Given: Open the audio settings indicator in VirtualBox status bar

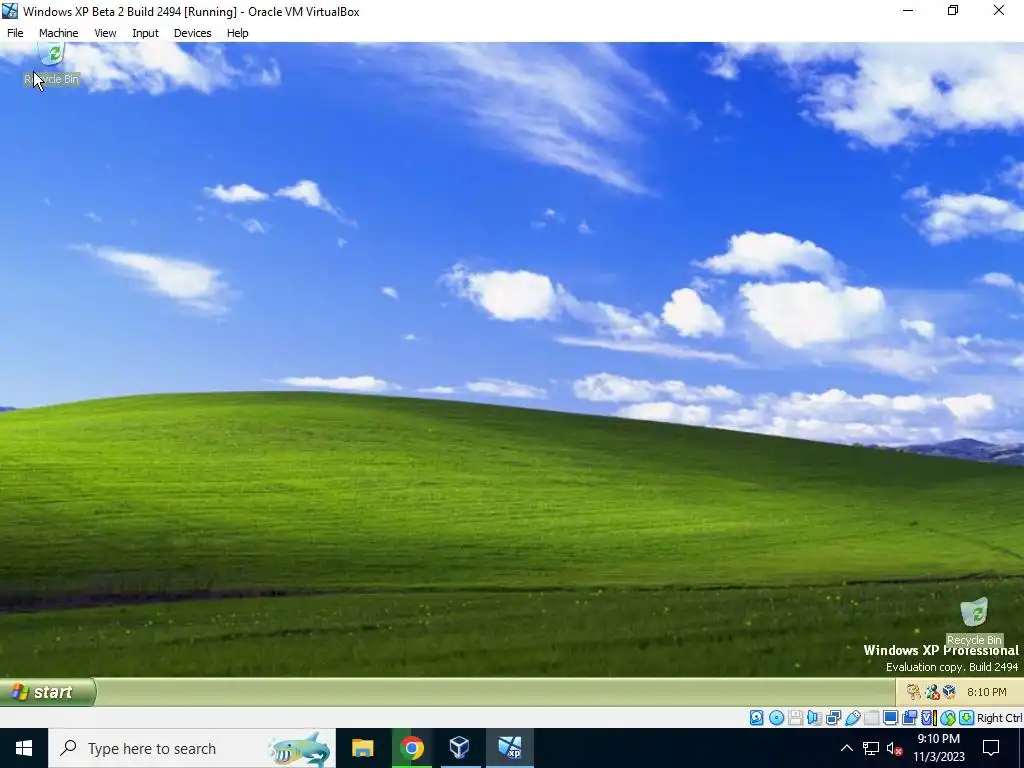Looking at the screenshot, I should click(814, 718).
